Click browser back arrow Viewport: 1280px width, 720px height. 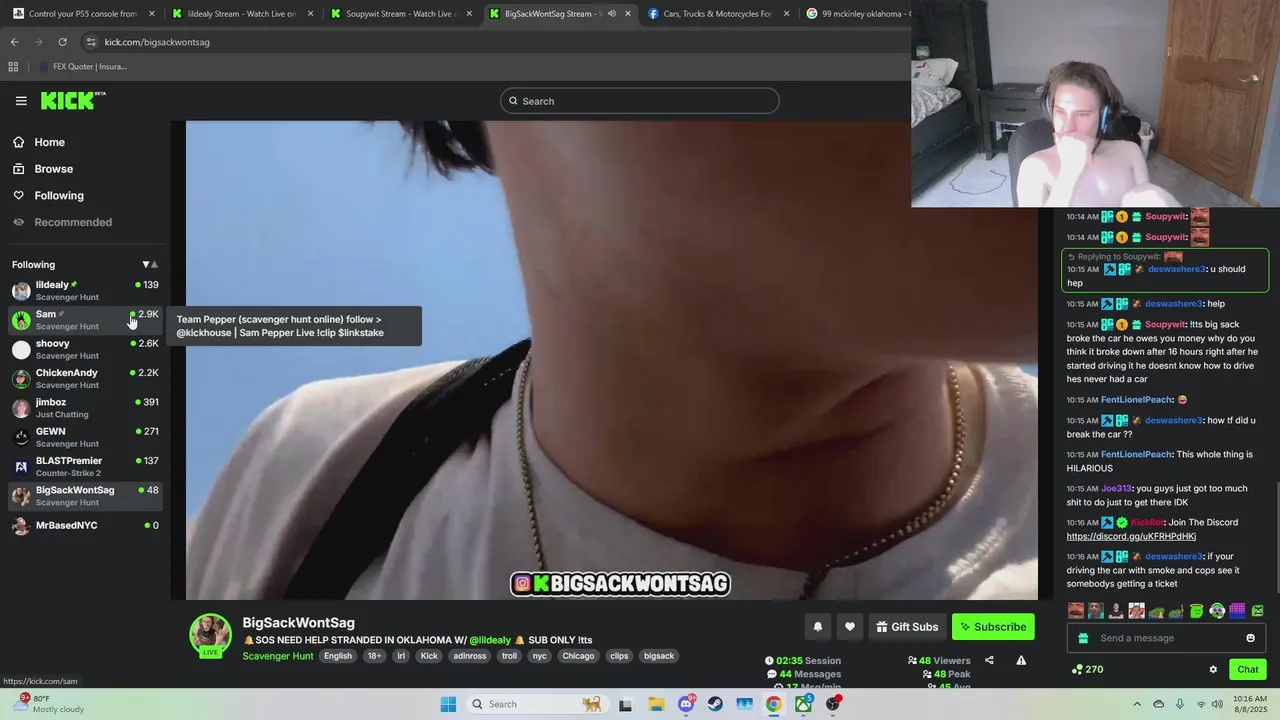coord(14,42)
